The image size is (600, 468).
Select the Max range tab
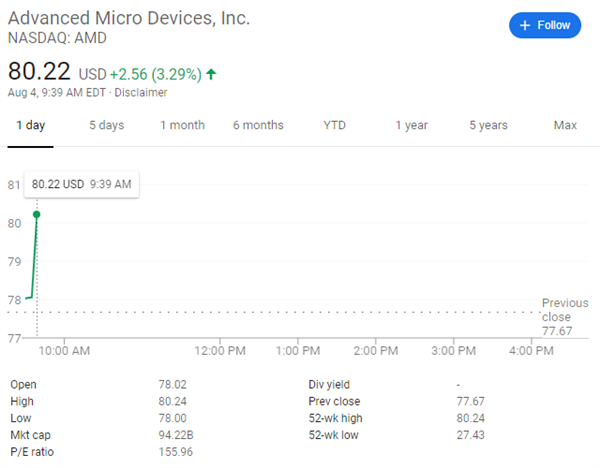tap(565, 125)
